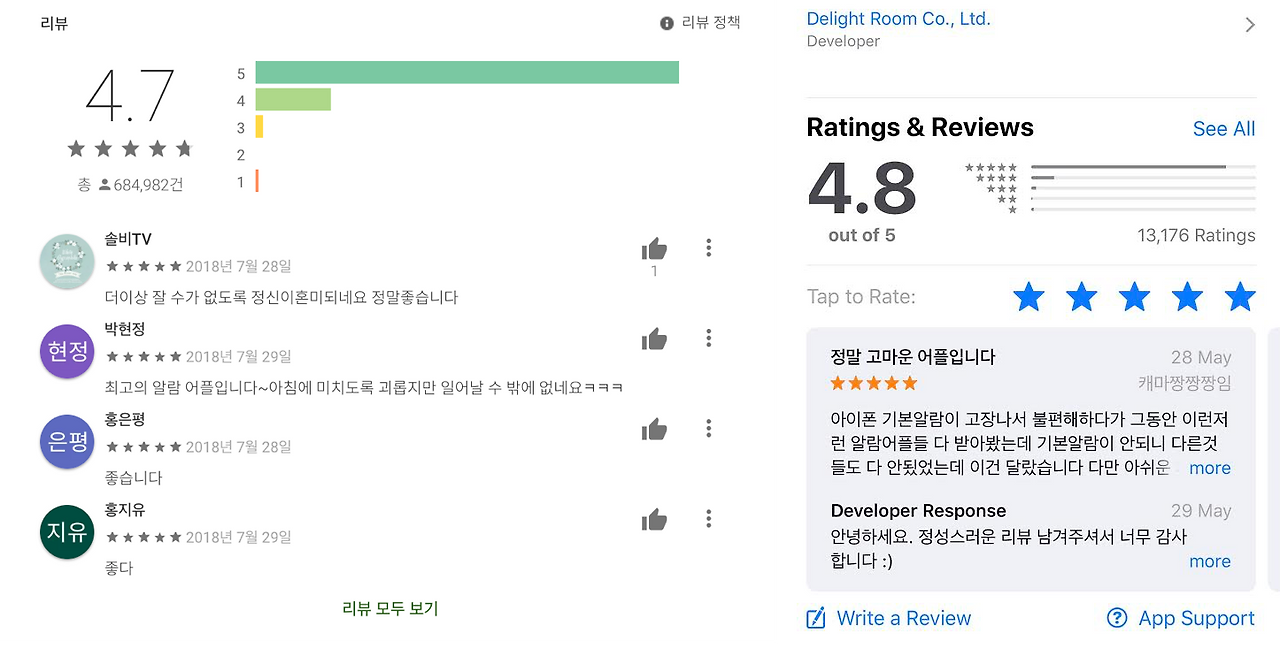Click the Write a Review pencil icon
This screenshot has height=656, width=1280.
pos(816,618)
